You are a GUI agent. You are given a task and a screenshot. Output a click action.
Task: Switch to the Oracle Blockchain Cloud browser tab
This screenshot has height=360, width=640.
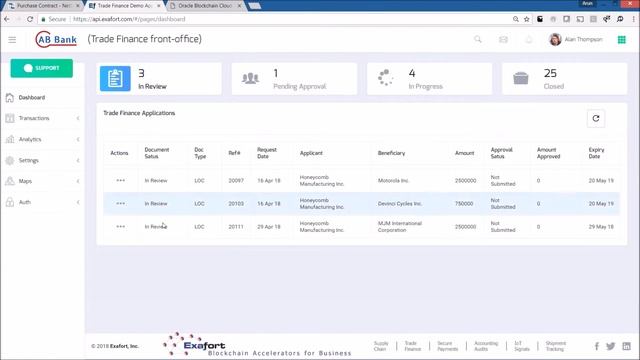[x=205, y=6]
